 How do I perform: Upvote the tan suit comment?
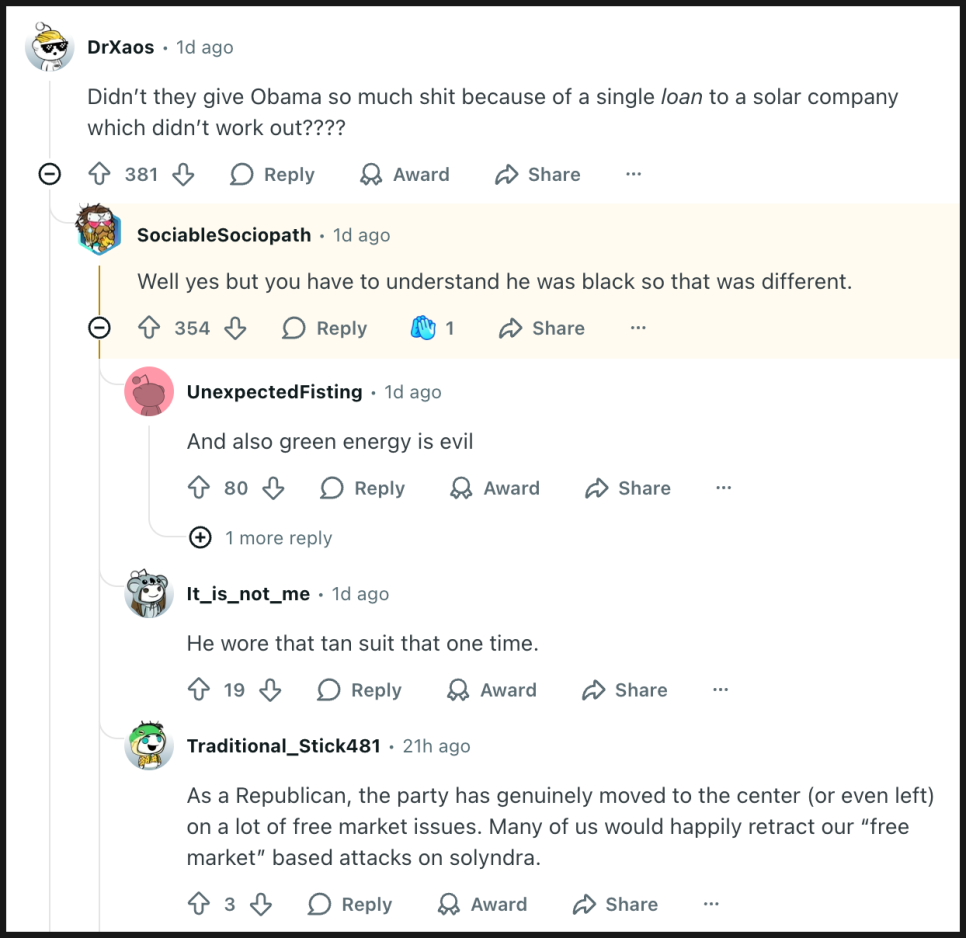(199, 690)
